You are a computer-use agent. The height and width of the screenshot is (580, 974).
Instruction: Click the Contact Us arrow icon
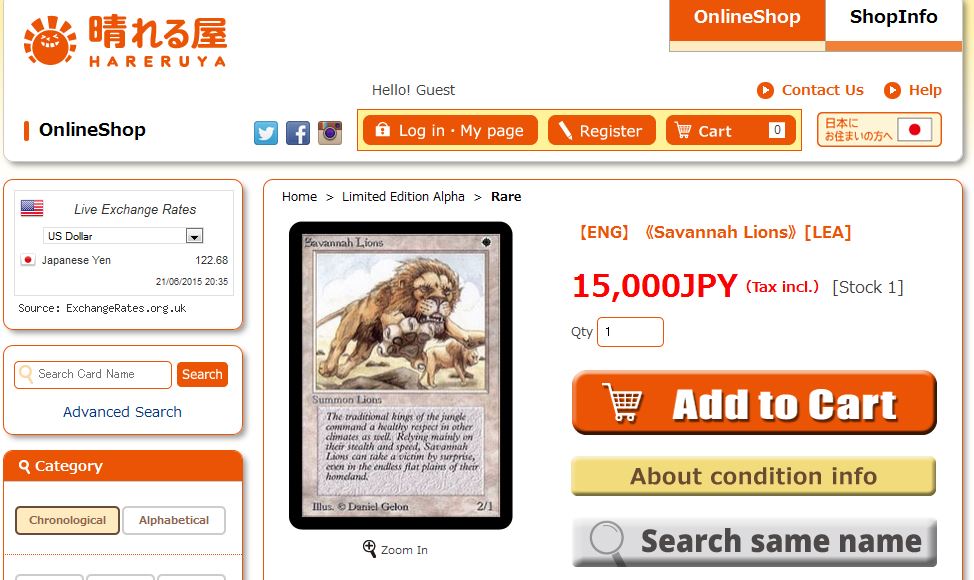coord(765,91)
